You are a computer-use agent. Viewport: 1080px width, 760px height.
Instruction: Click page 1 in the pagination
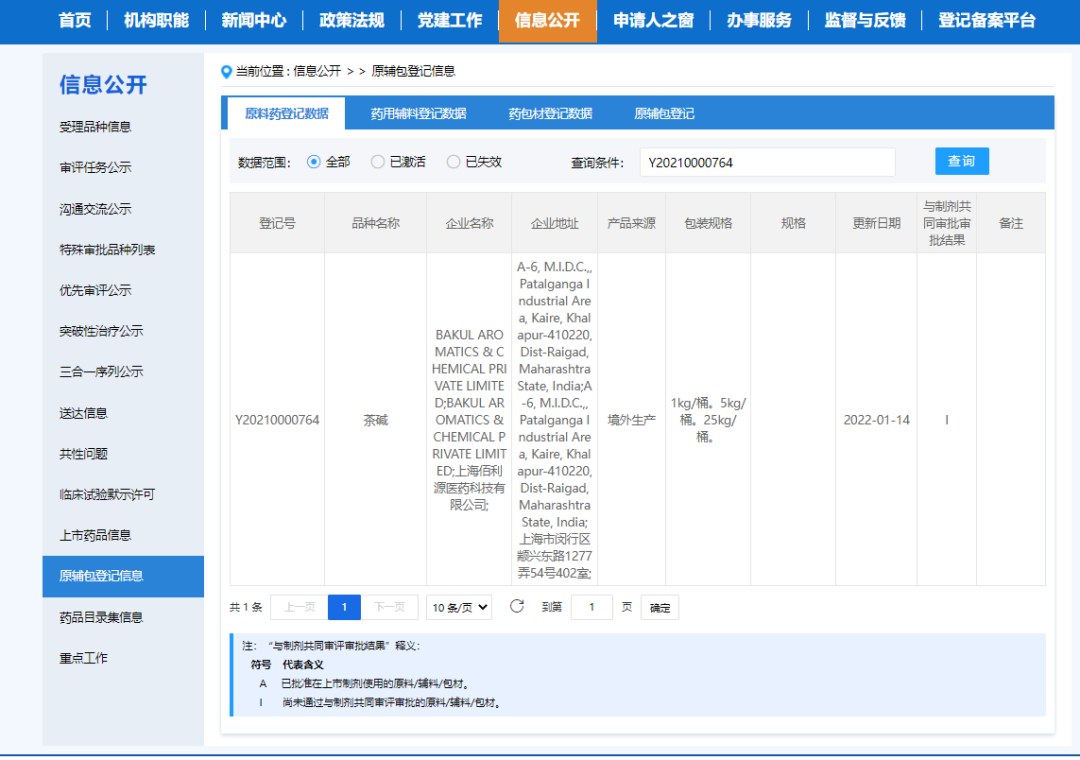pos(344,607)
